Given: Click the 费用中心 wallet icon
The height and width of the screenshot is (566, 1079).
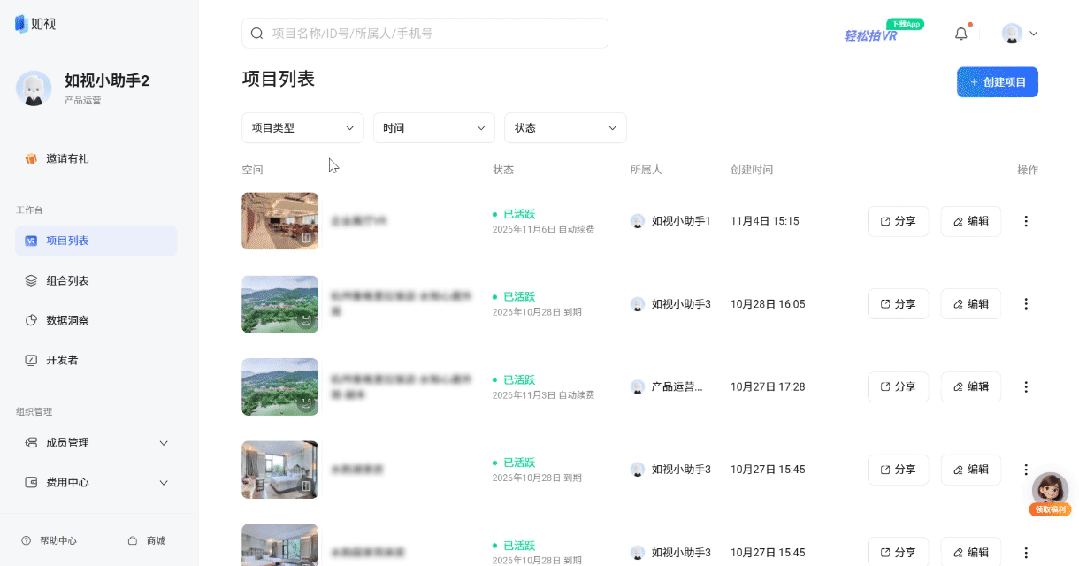Looking at the screenshot, I should point(31,483).
